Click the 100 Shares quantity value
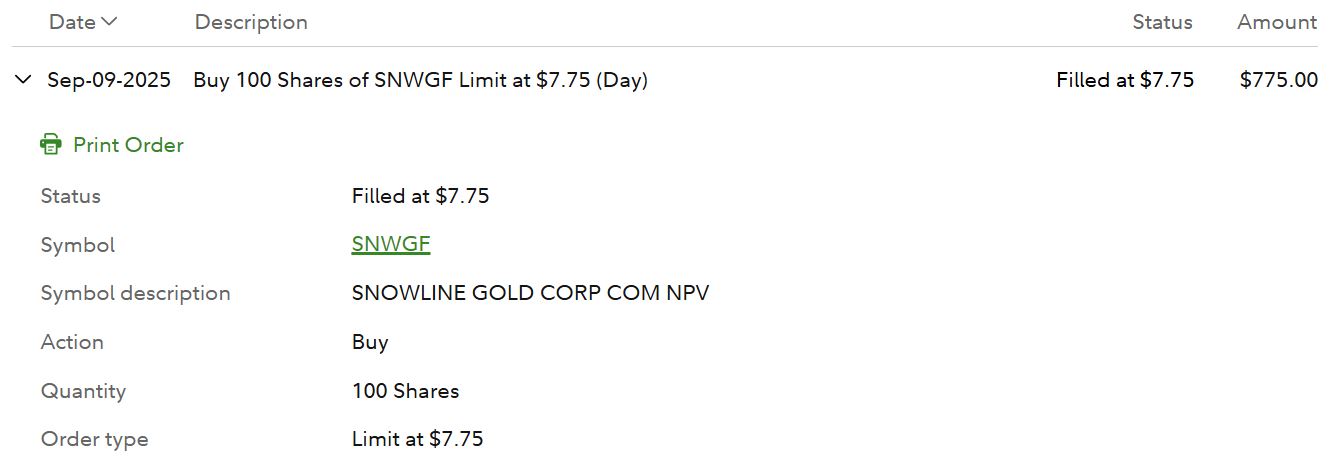The width and height of the screenshot is (1339, 467). click(x=405, y=391)
